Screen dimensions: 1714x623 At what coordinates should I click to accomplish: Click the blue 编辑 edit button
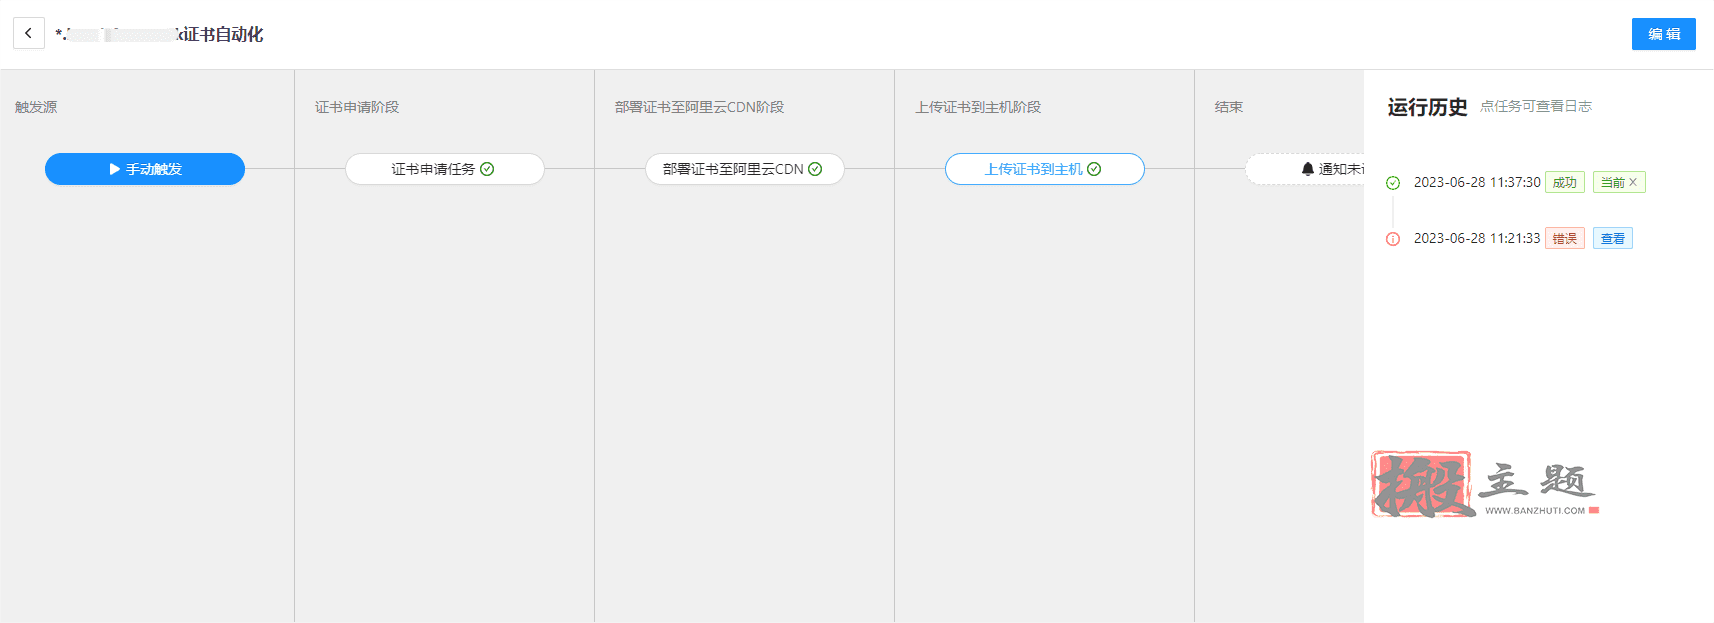click(x=1663, y=34)
